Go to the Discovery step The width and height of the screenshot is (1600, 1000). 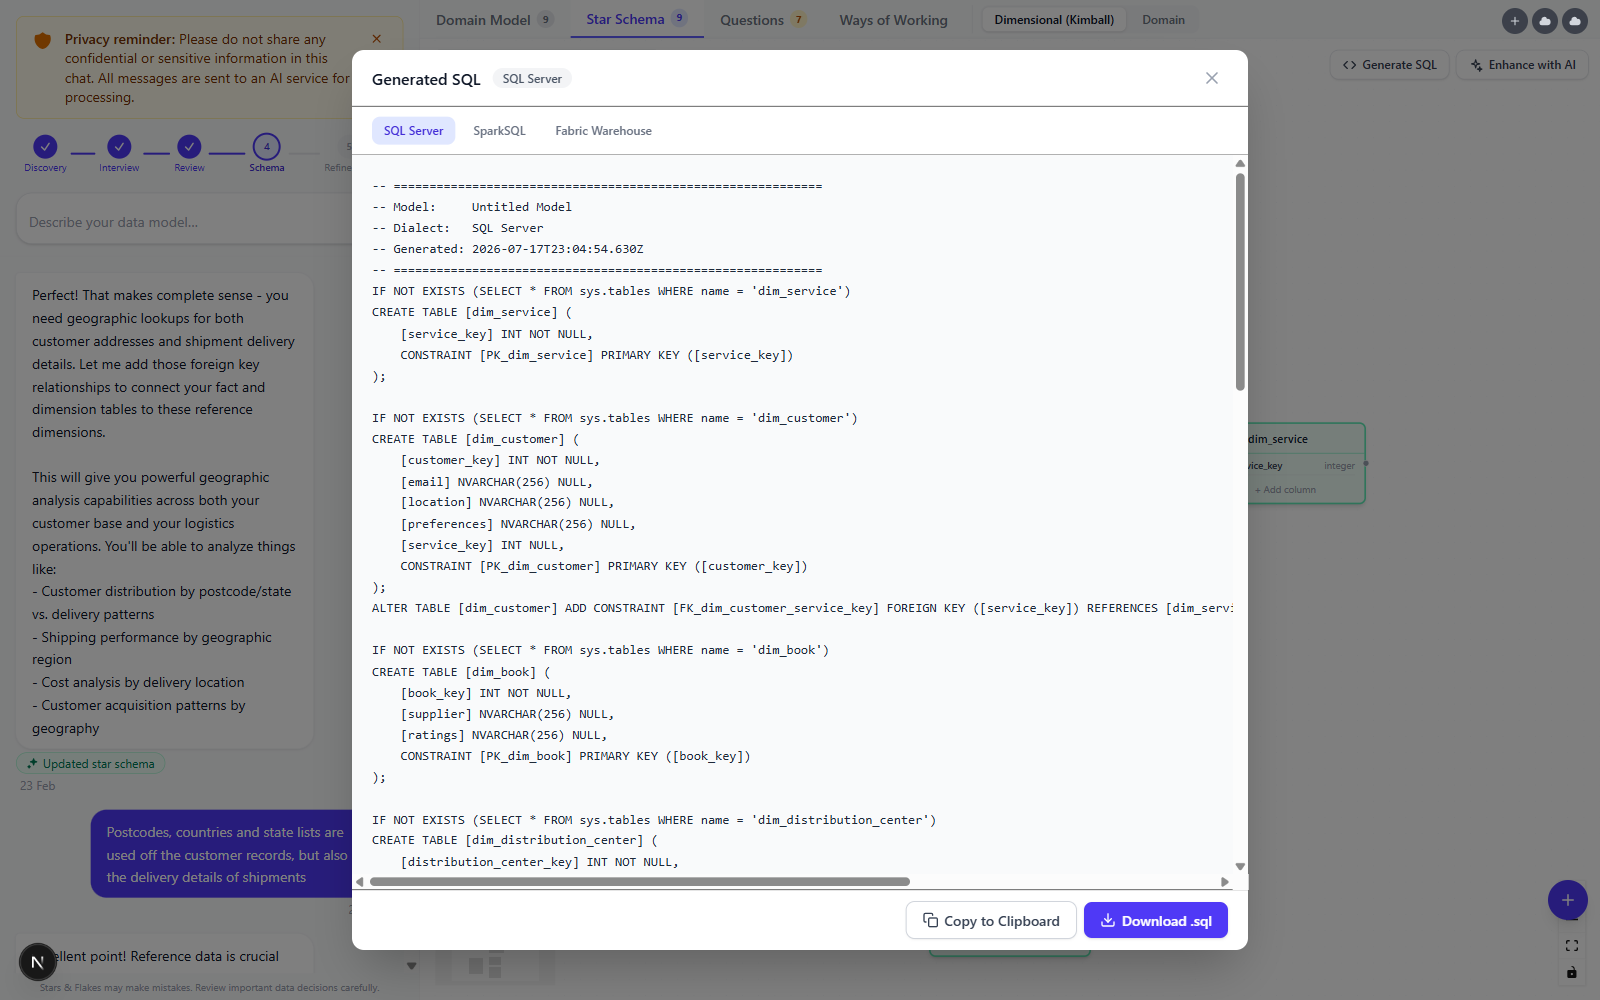pos(45,152)
